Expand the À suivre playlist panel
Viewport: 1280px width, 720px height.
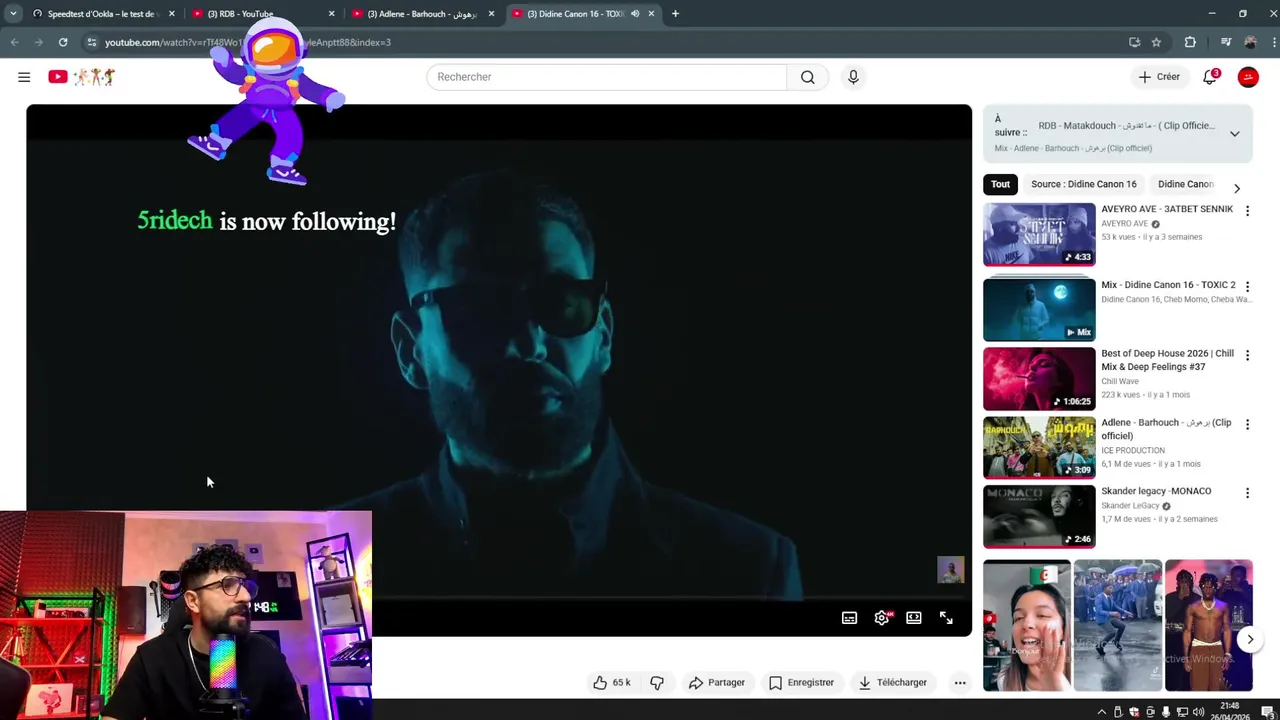coord(1234,134)
